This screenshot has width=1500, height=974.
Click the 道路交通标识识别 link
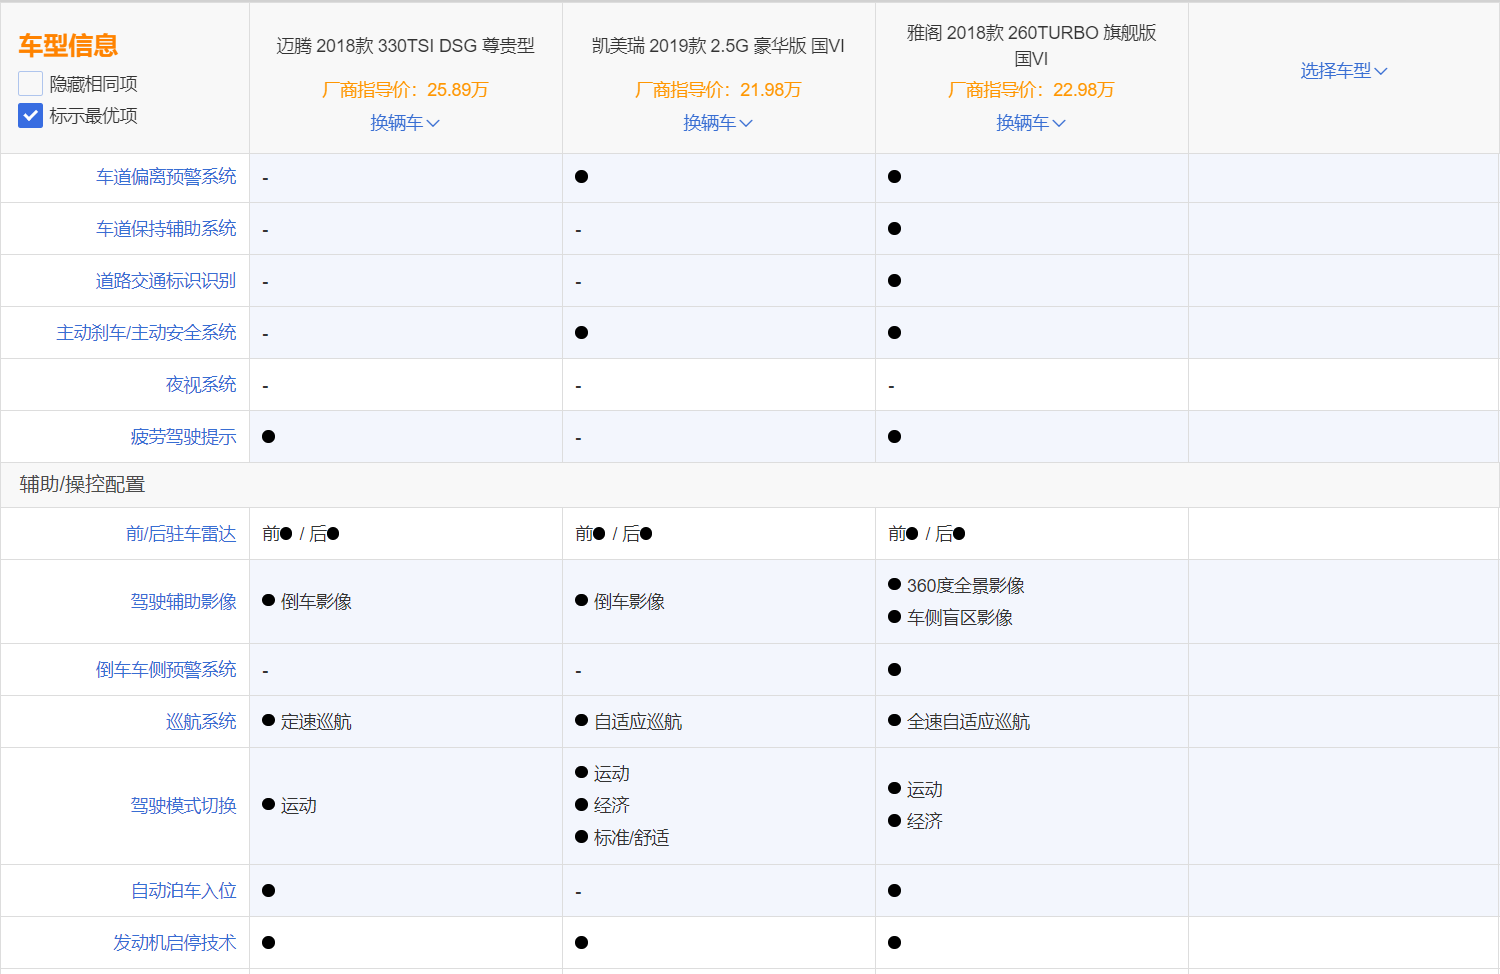click(x=166, y=281)
